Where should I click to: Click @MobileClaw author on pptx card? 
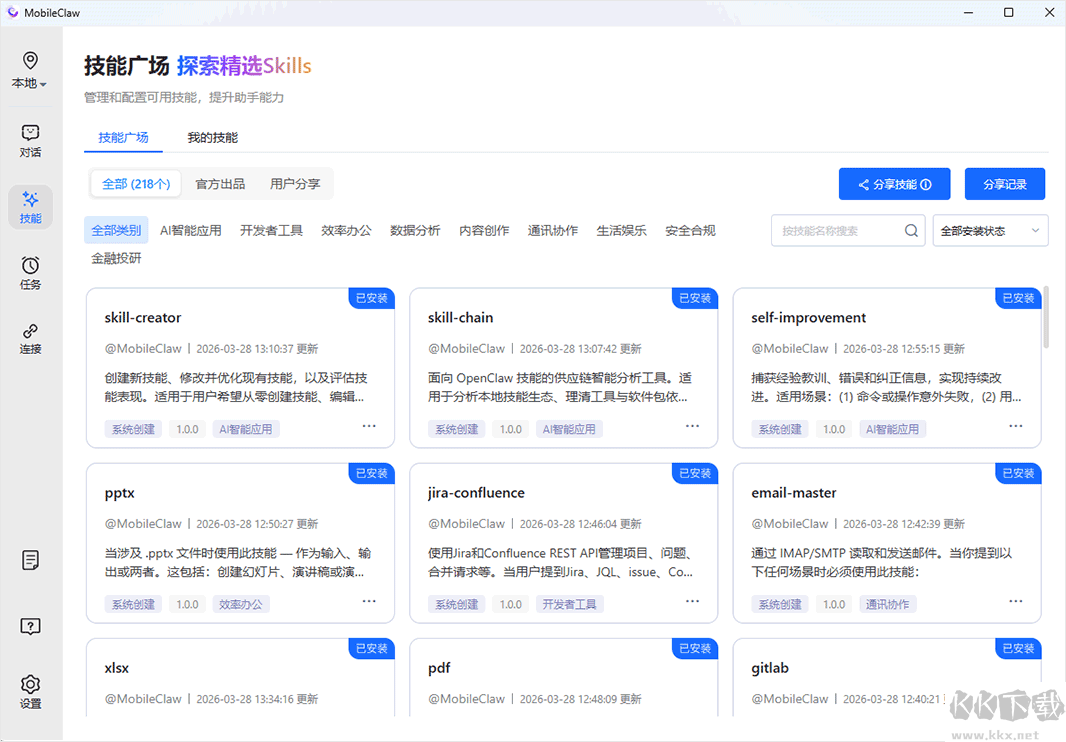(143, 524)
